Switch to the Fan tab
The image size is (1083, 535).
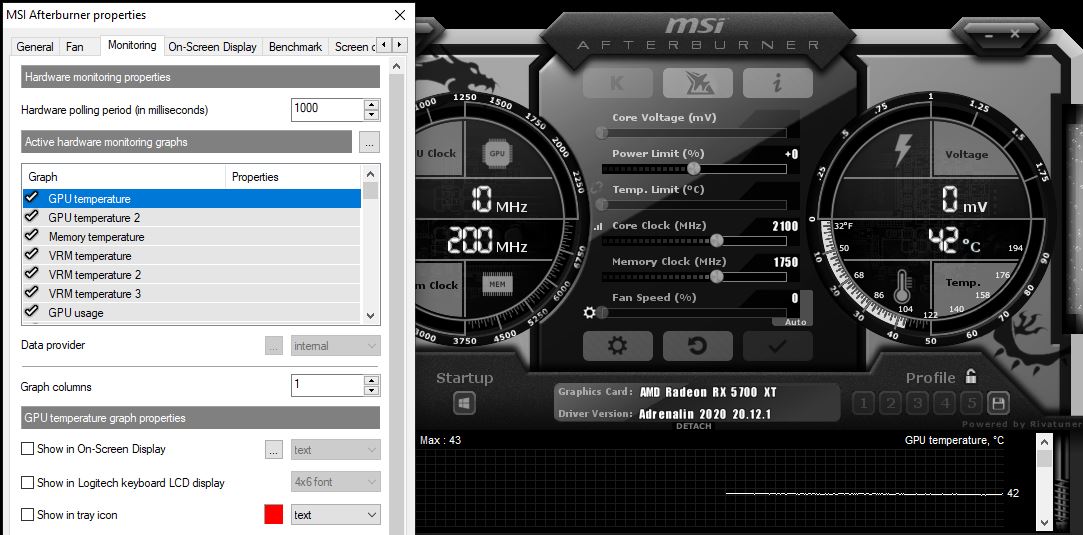75,46
